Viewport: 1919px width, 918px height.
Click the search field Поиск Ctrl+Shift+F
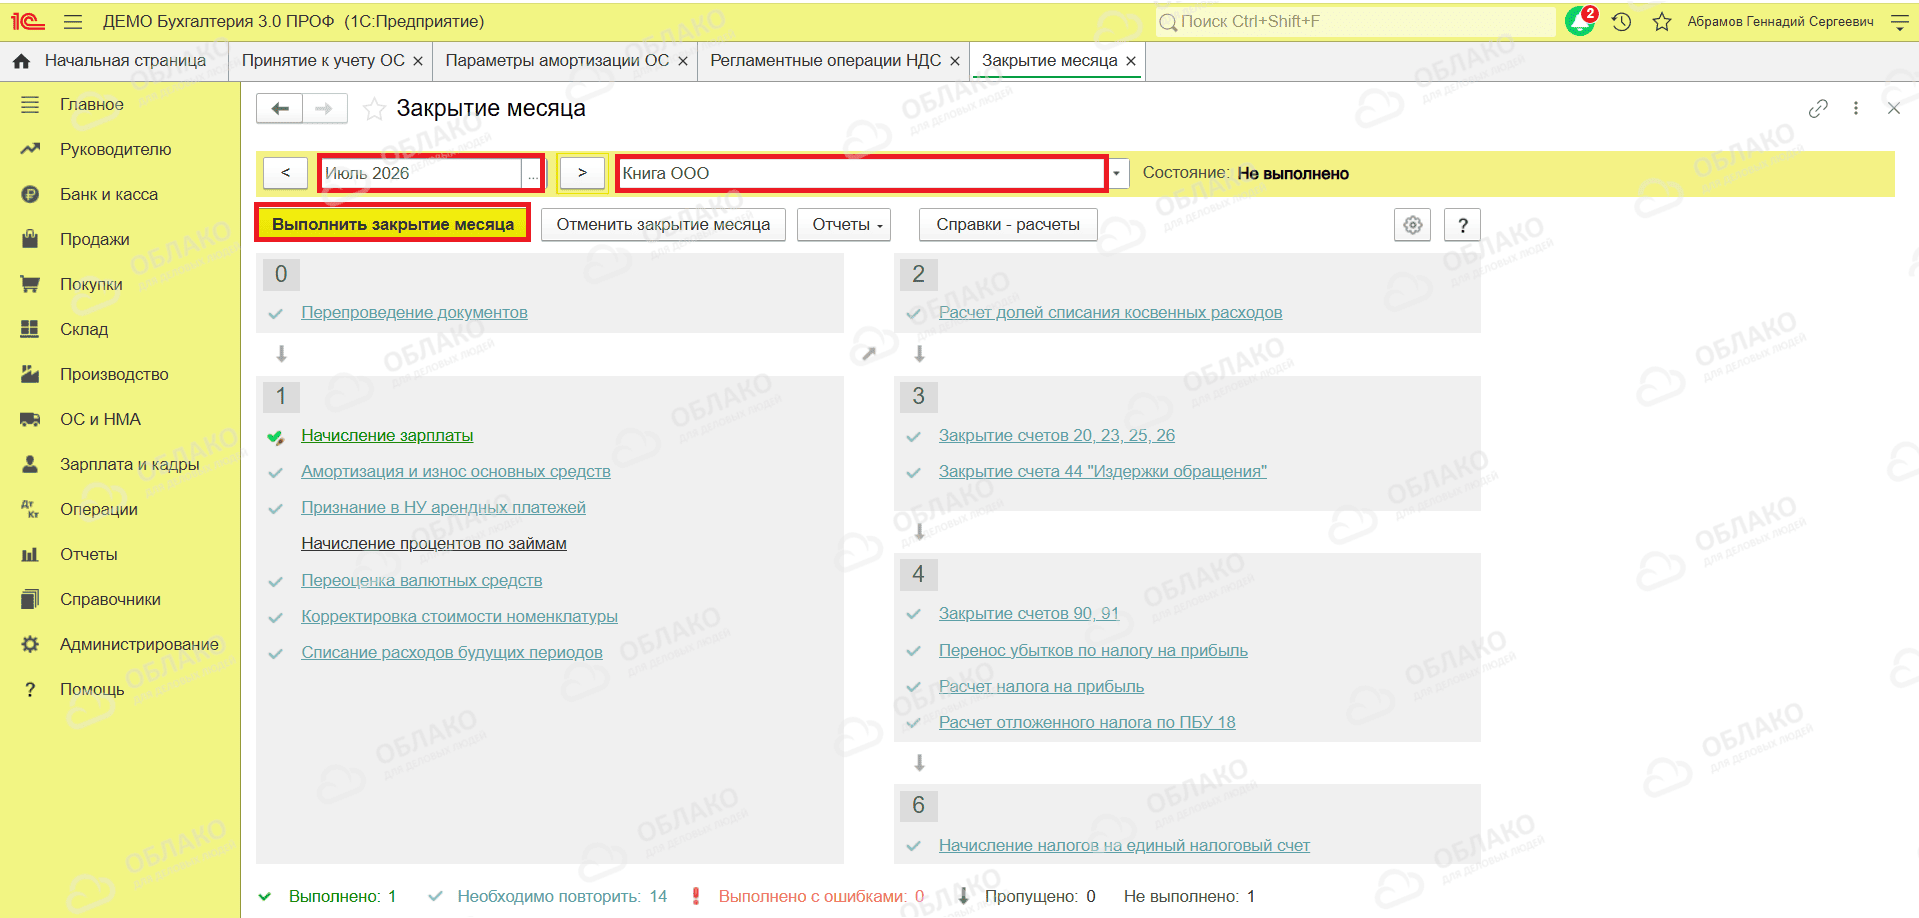coord(1355,21)
